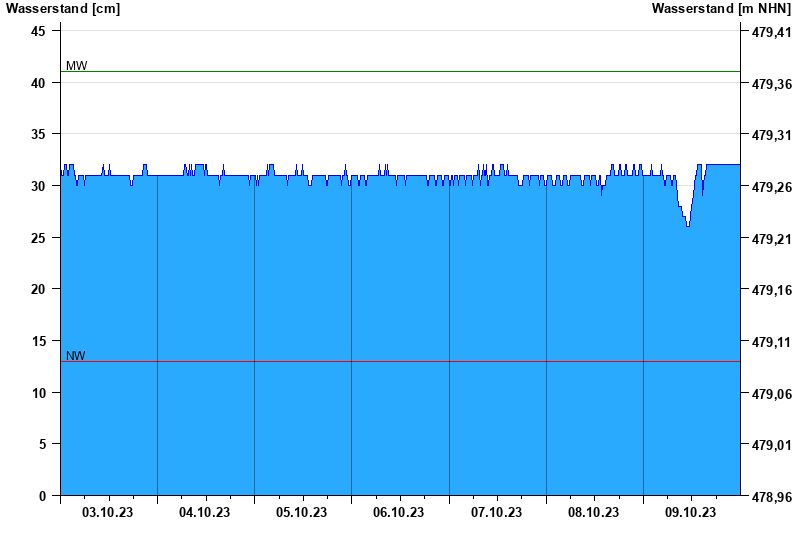The image size is (800, 550).
Task: Click the right axis value 479,36
Action: [772, 84]
